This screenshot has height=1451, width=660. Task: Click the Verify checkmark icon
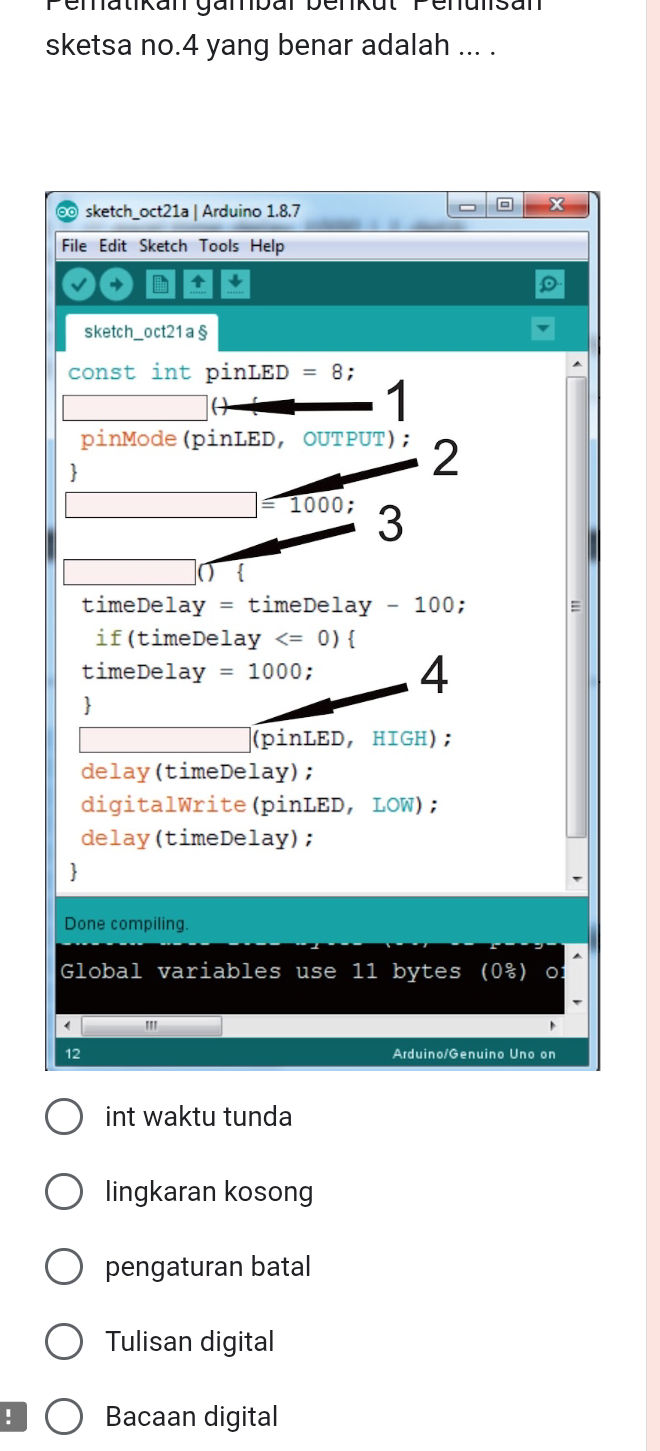[x=80, y=284]
